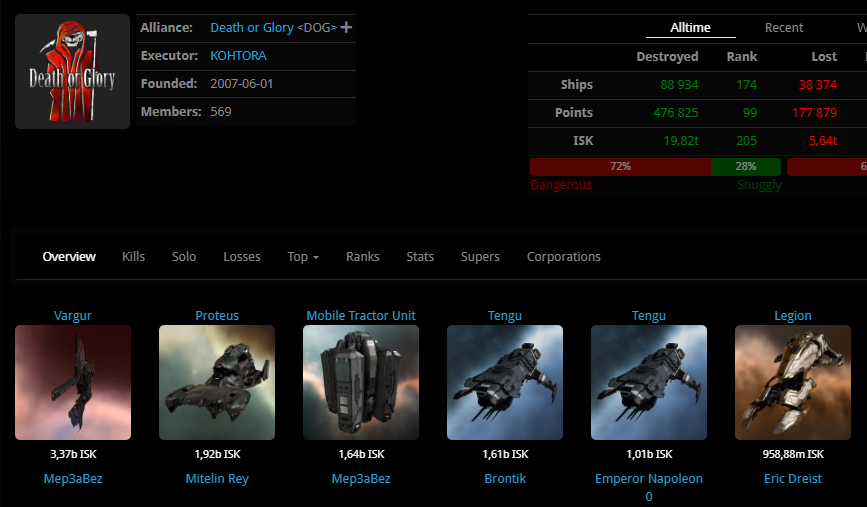This screenshot has width=867, height=507.
Task: Select the Alltime stats tab
Action: [690, 28]
